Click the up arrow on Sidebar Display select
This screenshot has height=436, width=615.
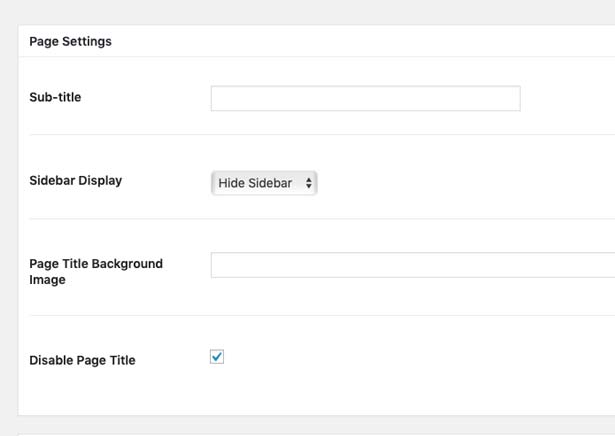[309, 180]
